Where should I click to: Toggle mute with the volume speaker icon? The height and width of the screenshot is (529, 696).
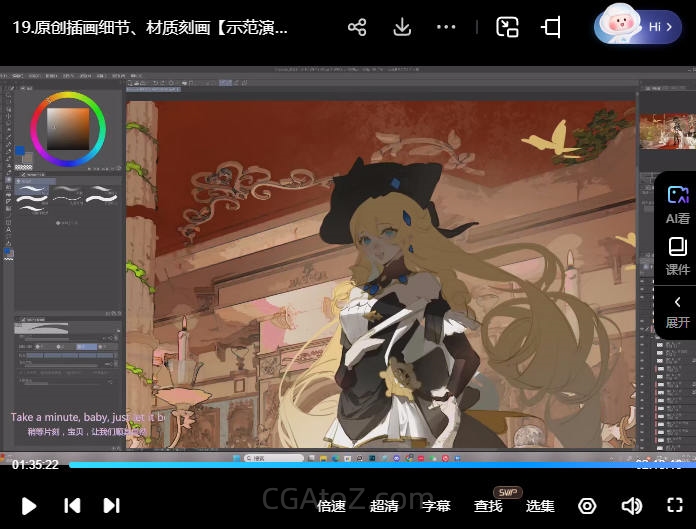631,506
